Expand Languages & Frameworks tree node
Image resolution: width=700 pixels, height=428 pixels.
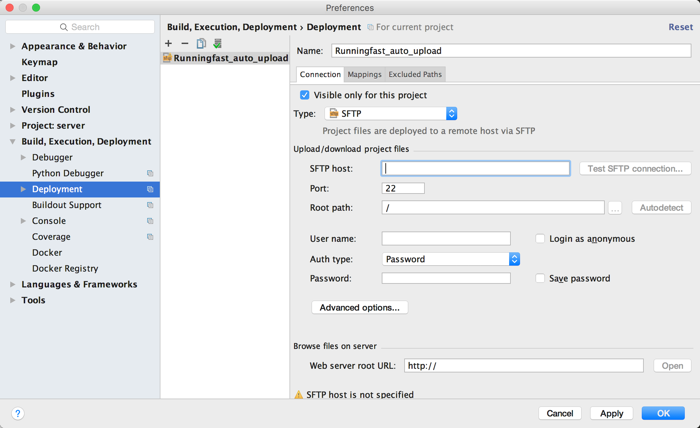(x=13, y=285)
